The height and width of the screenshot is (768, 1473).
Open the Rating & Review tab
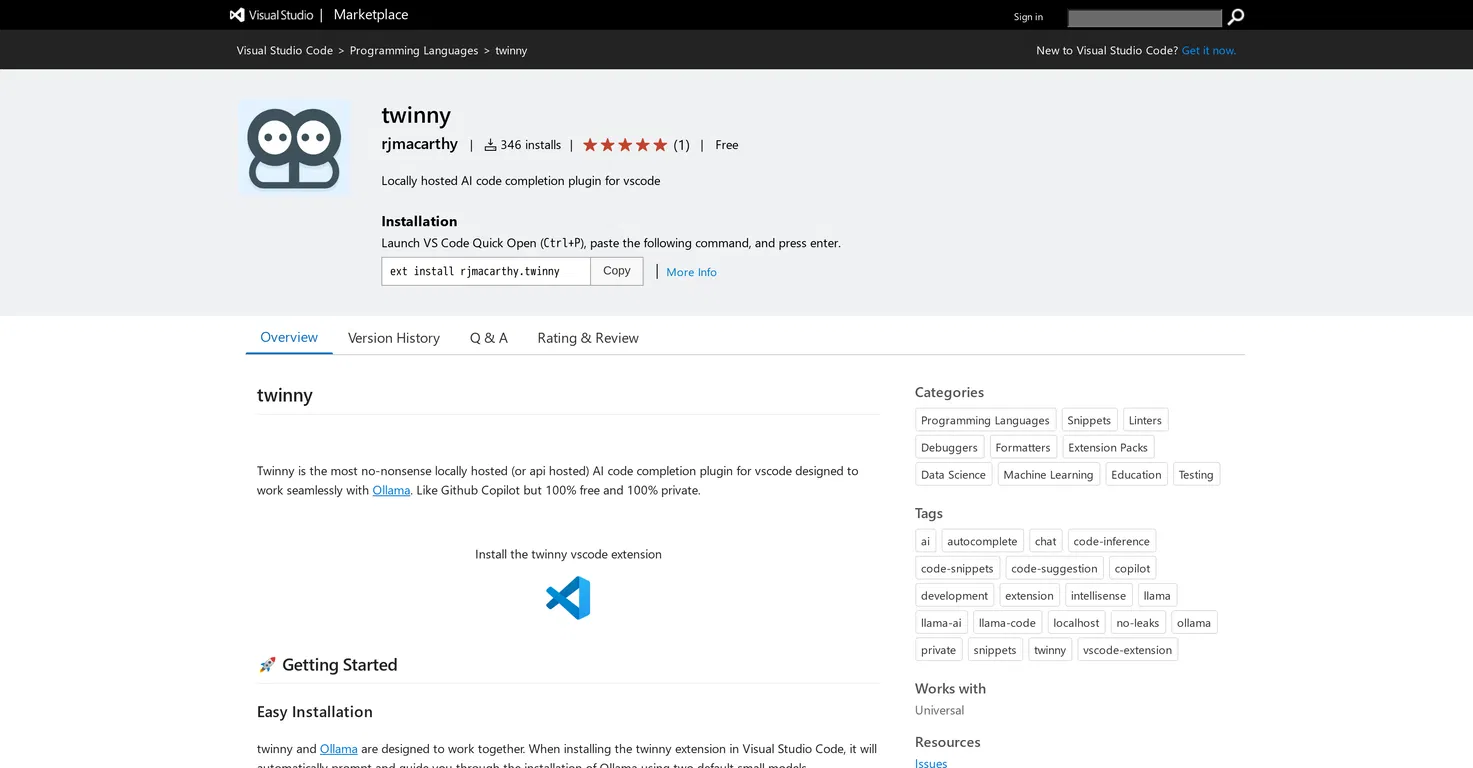(588, 338)
